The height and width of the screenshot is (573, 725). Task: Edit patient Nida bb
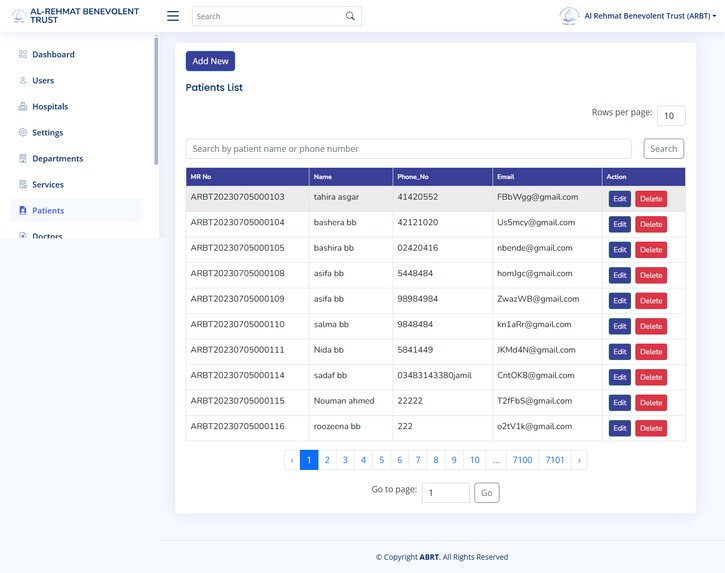tap(620, 351)
